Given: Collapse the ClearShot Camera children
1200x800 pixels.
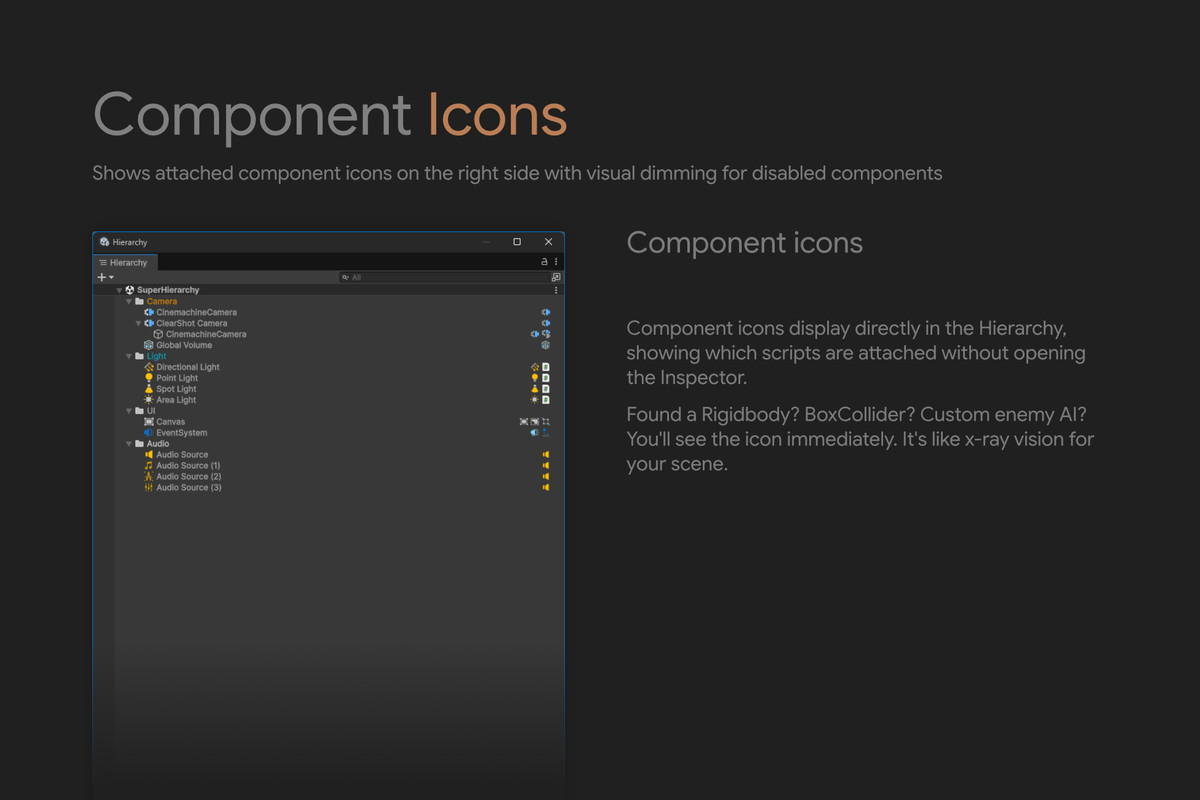Looking at the screenshot, I should pyautogui.click(x=138, y=323).
